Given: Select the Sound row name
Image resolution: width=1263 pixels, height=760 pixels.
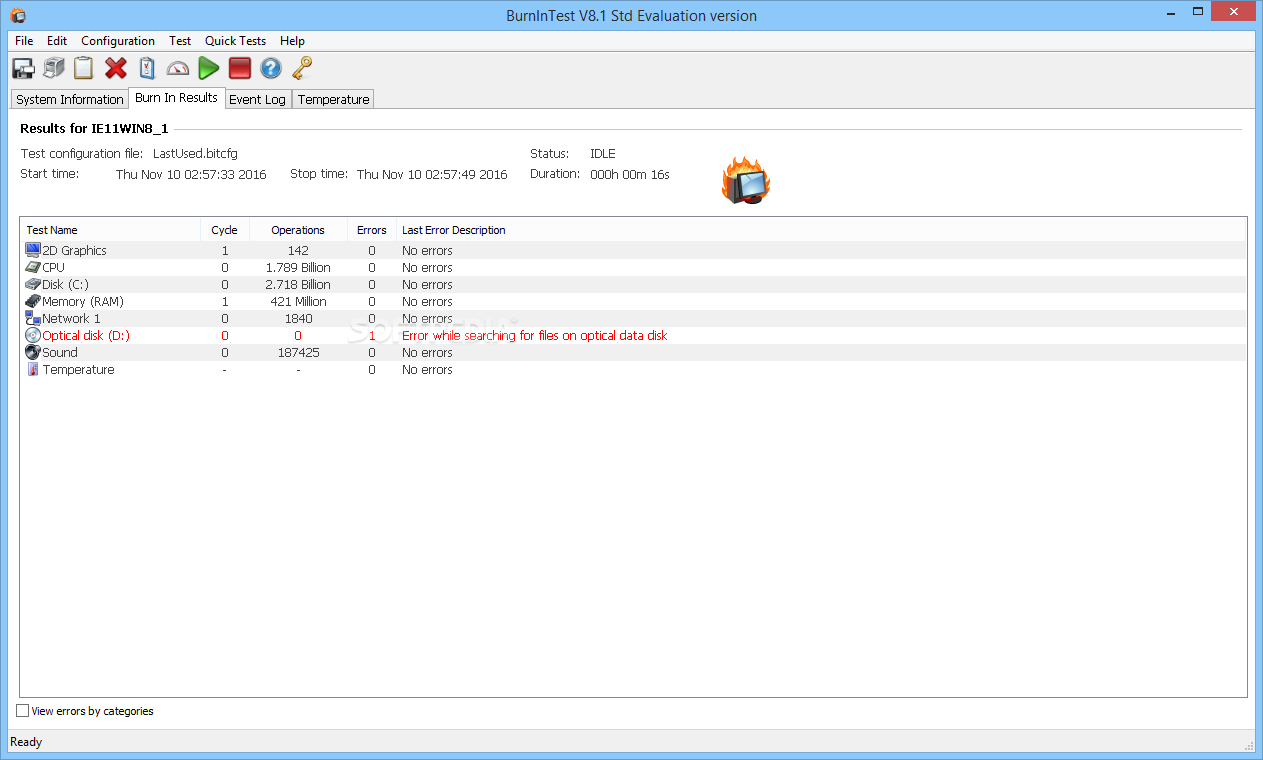Looking at the screenshot, I should click(x=60, y=352).
